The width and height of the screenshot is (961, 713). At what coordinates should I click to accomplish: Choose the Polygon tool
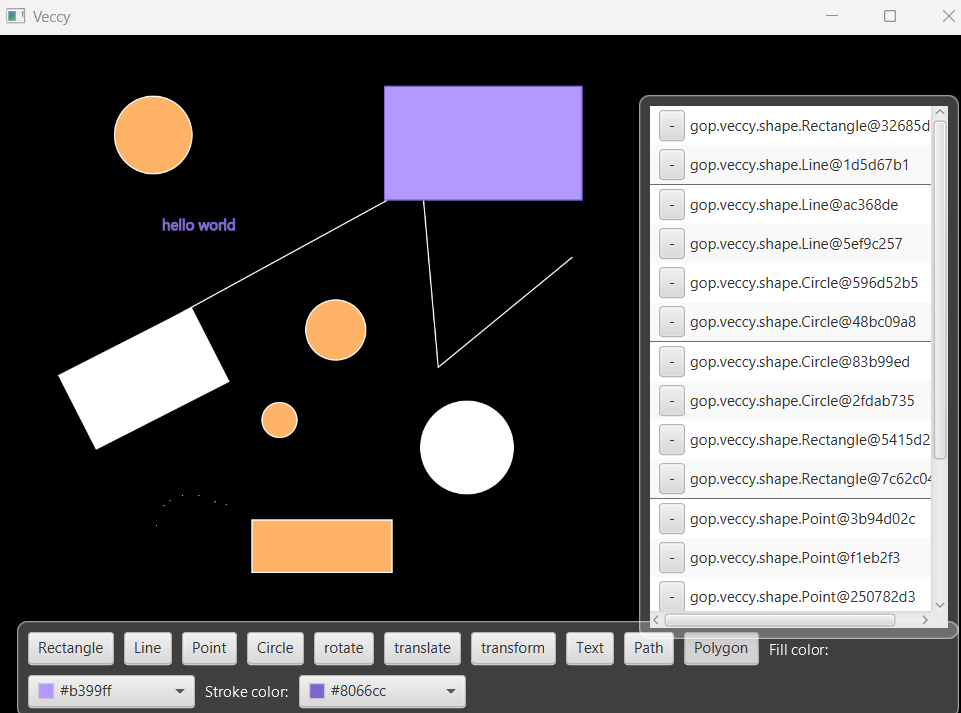pos(721,648)
